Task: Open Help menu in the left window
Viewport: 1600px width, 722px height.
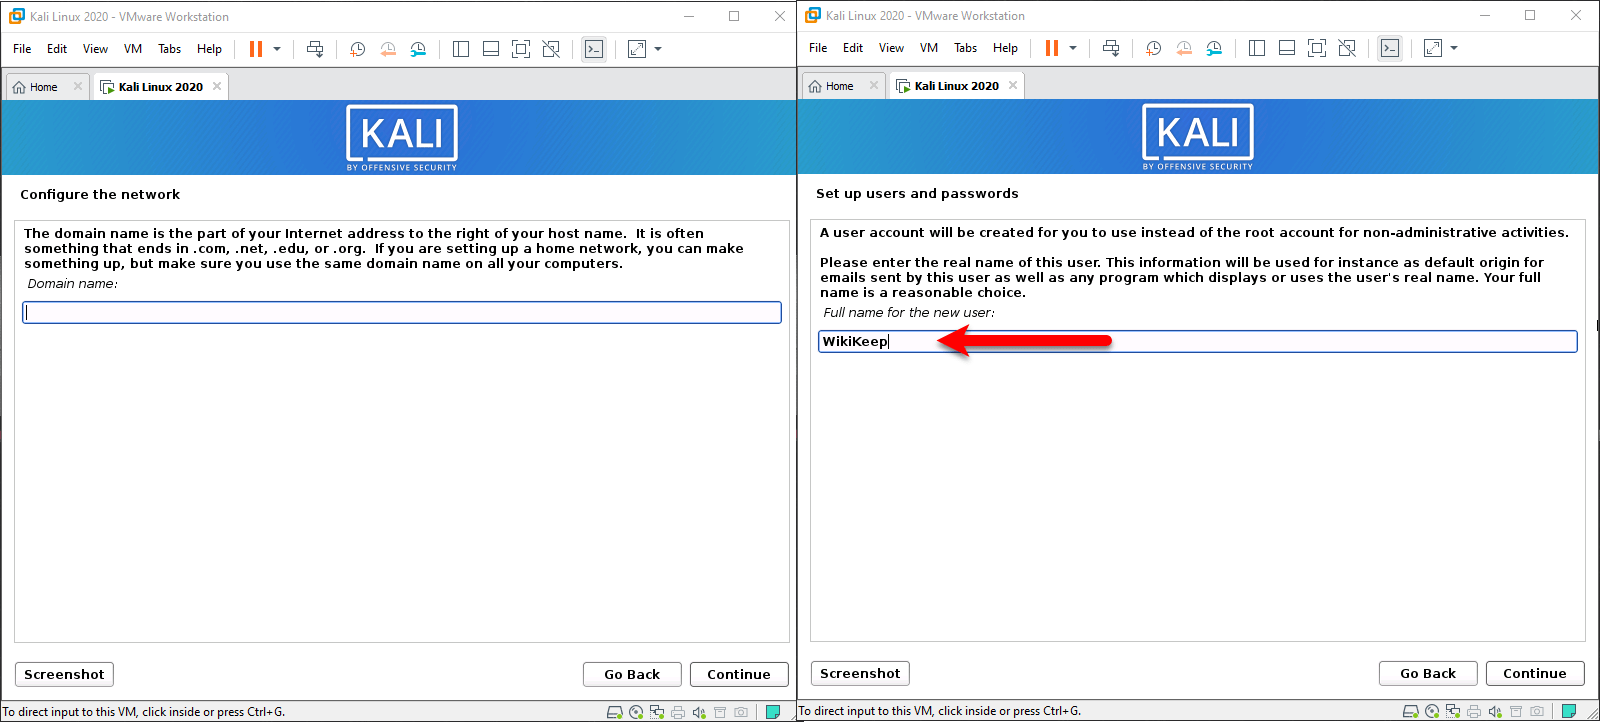Action: (x=209, y=49)
